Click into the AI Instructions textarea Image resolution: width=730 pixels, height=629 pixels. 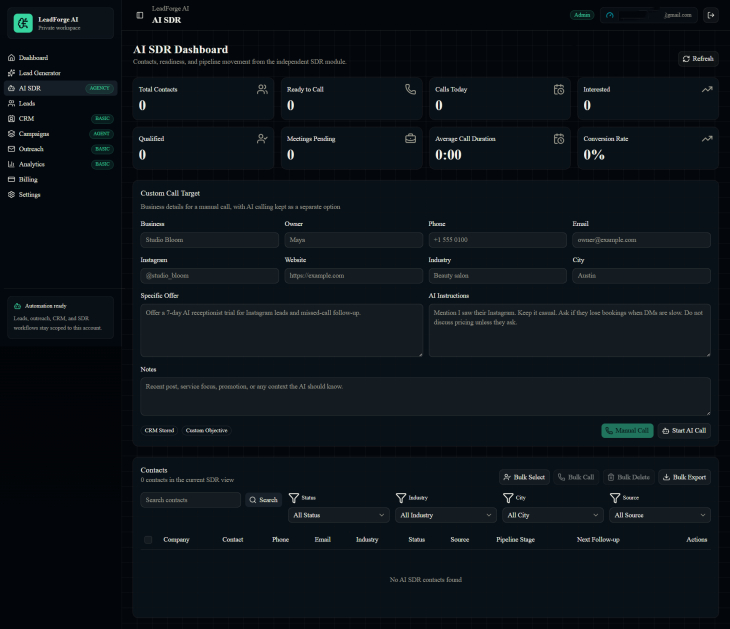[570, 331]
